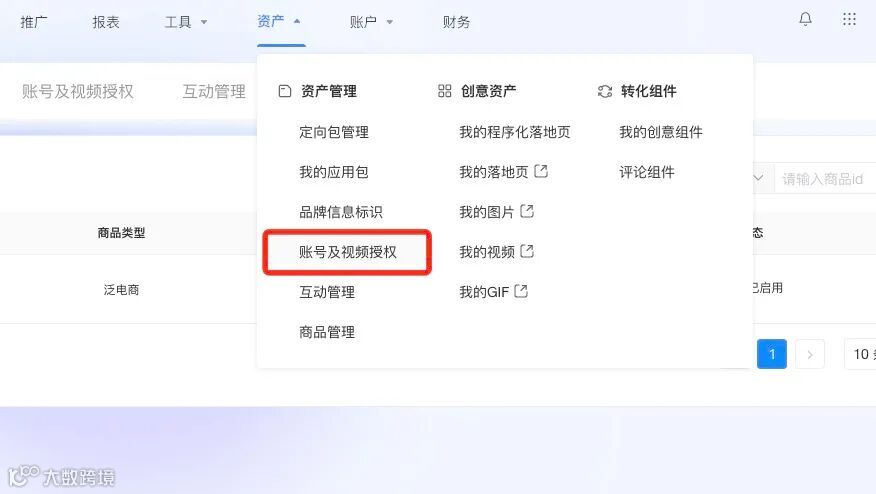Click the 商品类型 column header
This screenshot has width=876, height=494.
(121, 232)
